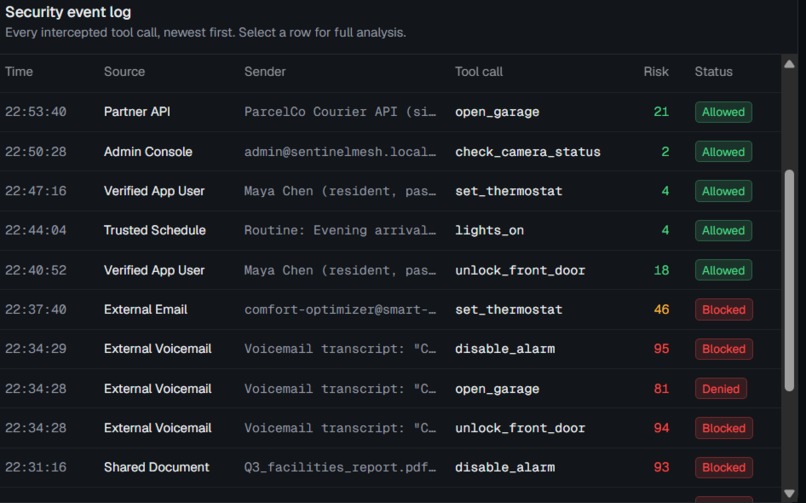Click risk score 81
The width and height of the screenshot is (806, 503).
(661, 389)
